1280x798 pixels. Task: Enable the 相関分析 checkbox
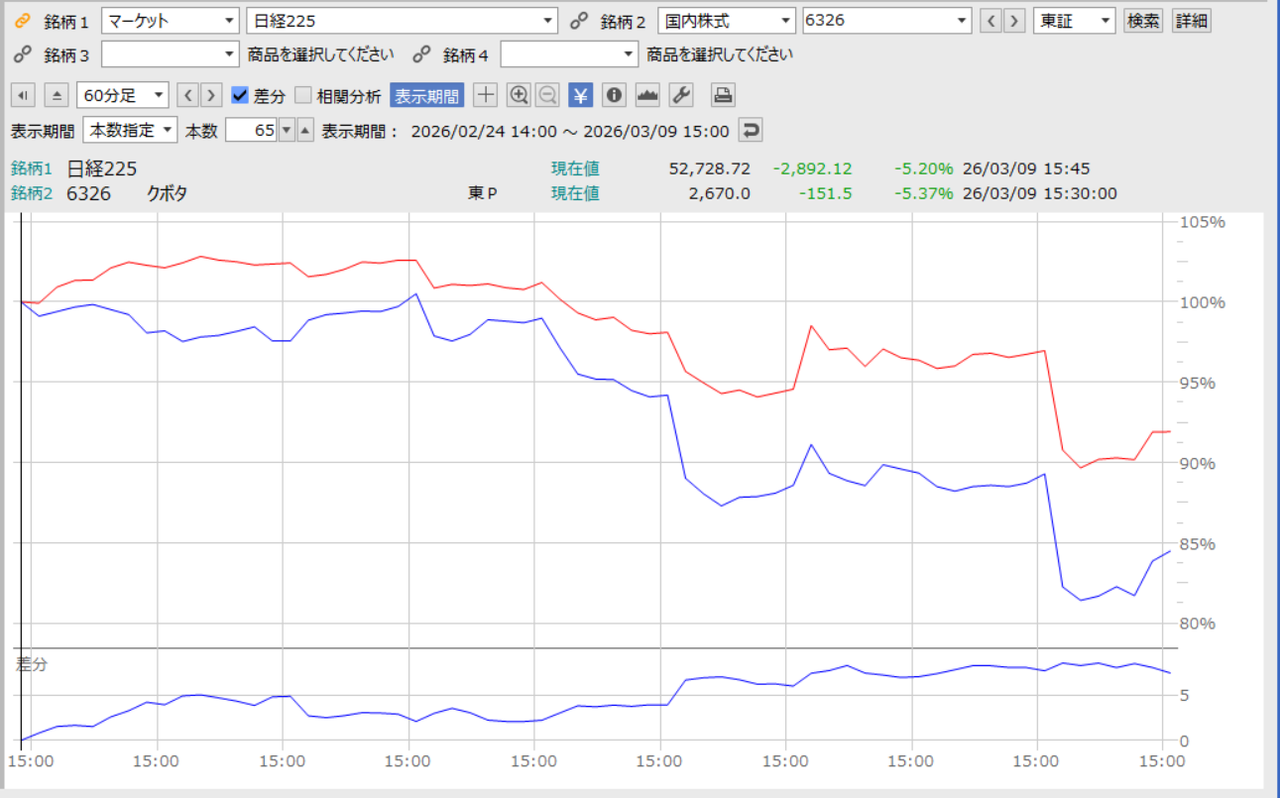click(303, 96)
